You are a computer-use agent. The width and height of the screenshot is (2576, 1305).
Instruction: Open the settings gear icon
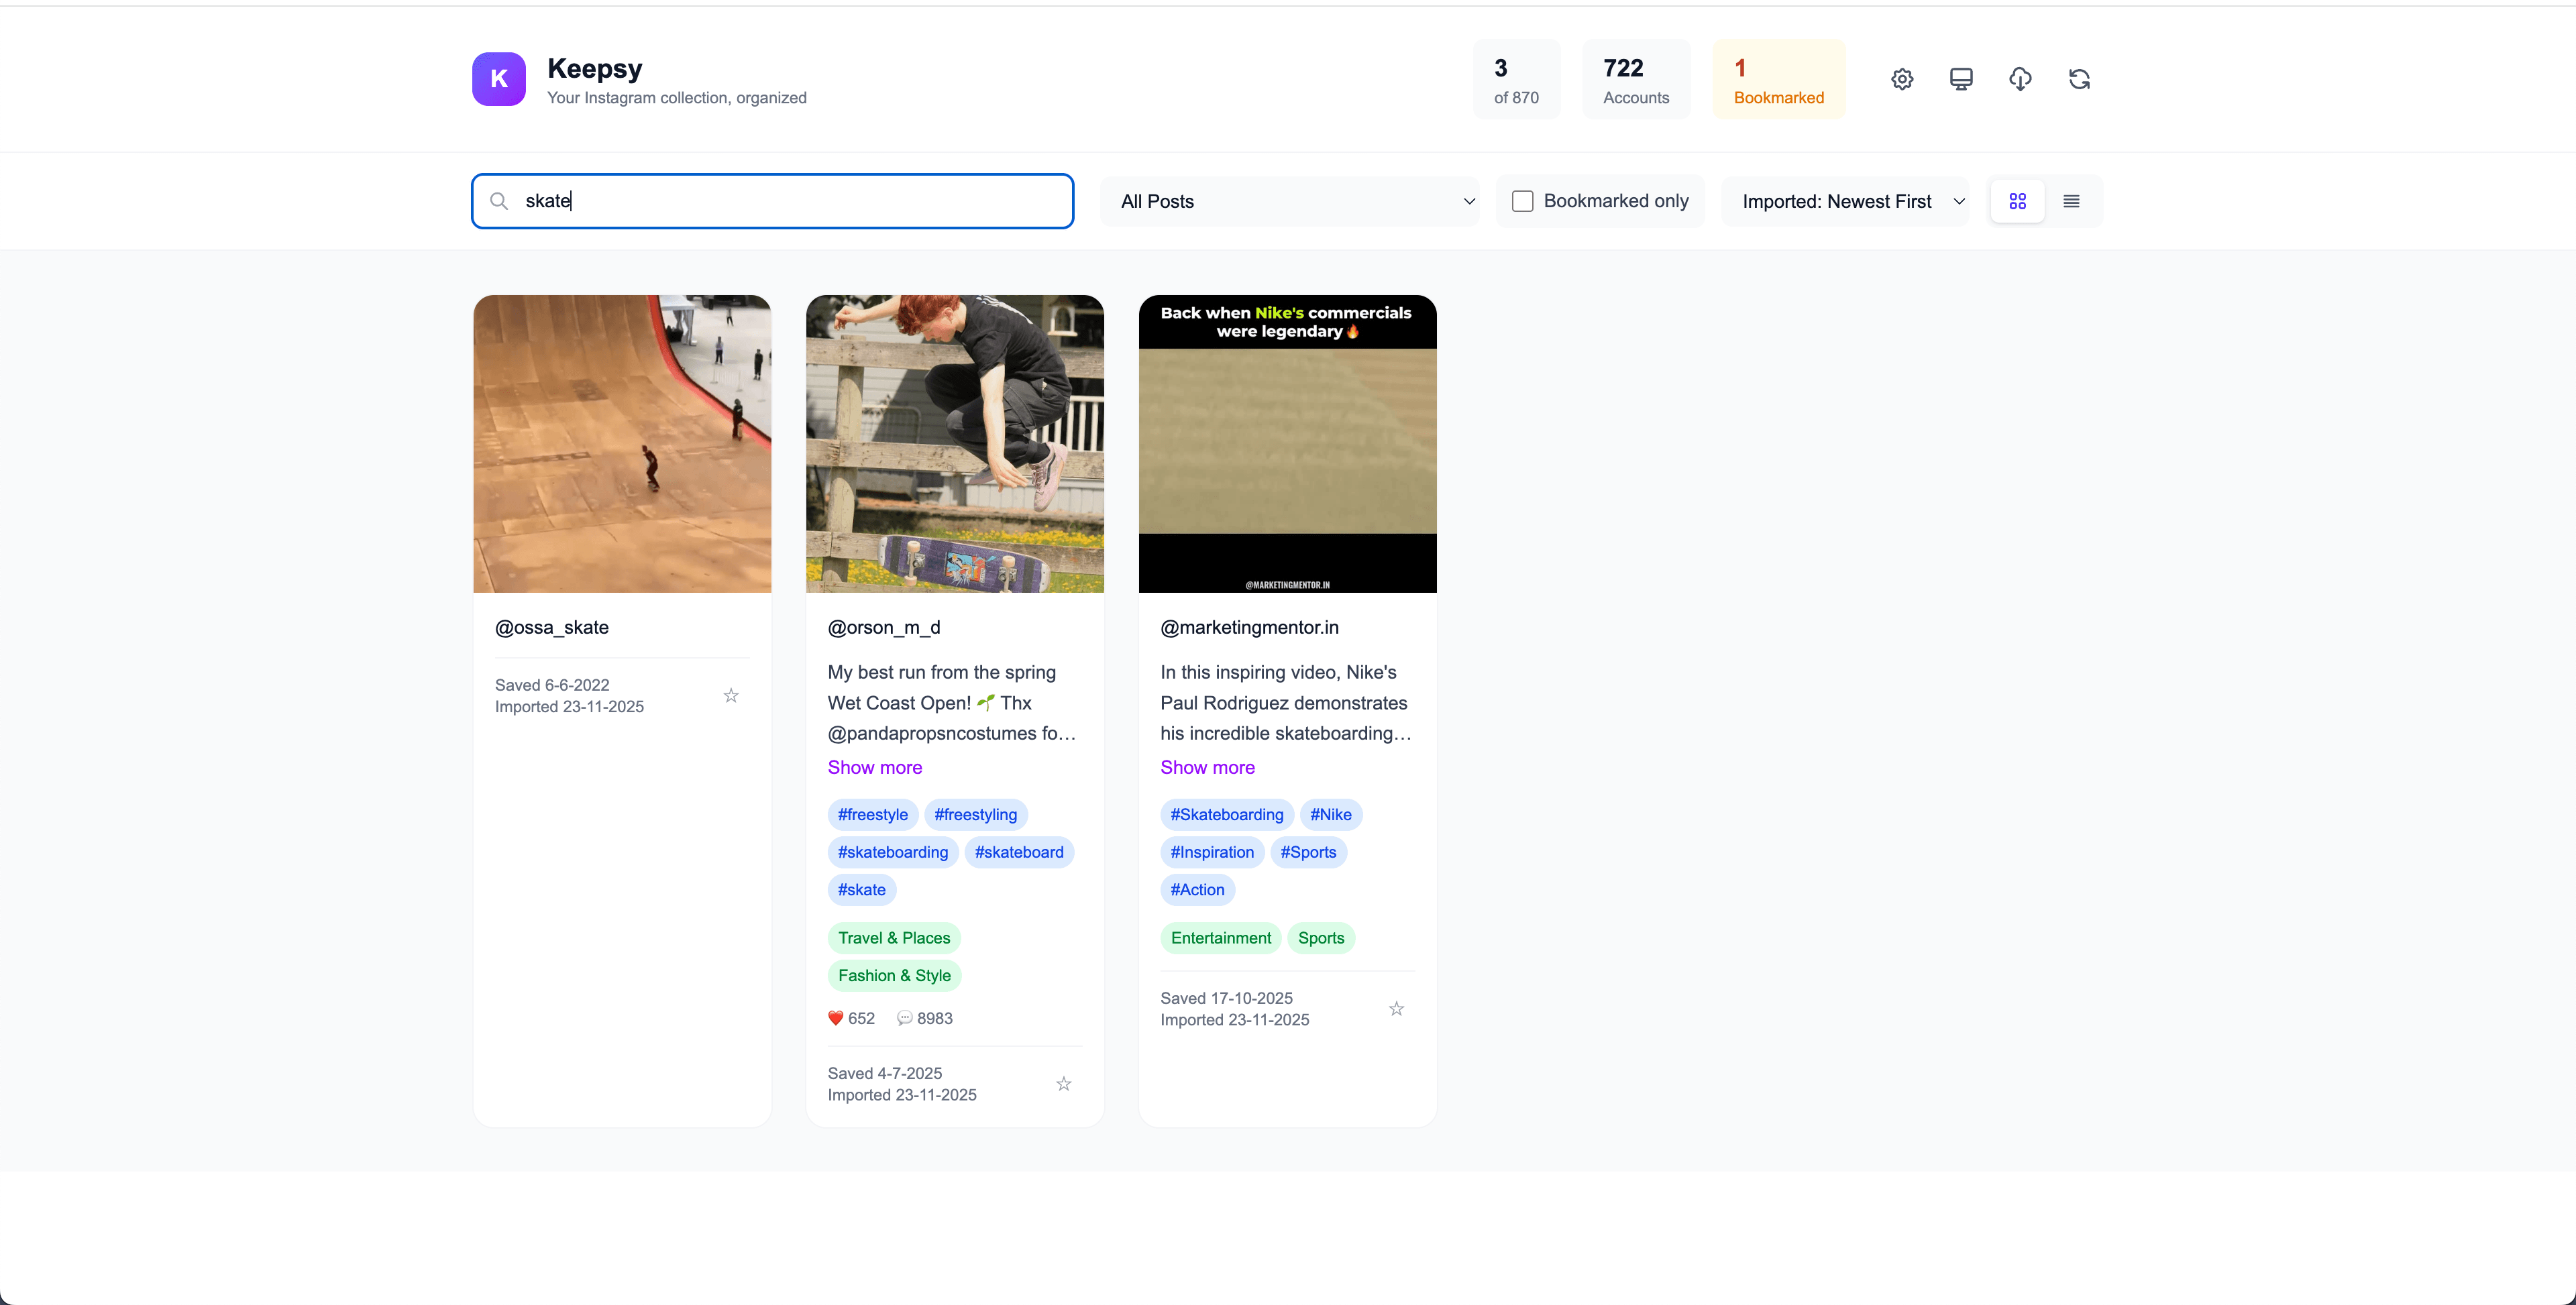coord(1902,79)
